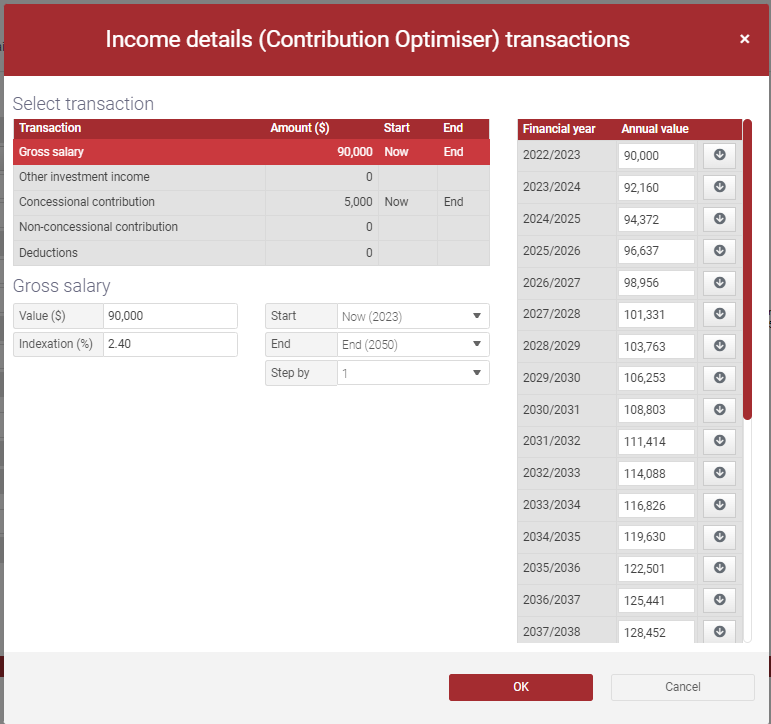Click the Amount ($) column header
The height and width of the screenshot is (724, 771).
point(299,128)
